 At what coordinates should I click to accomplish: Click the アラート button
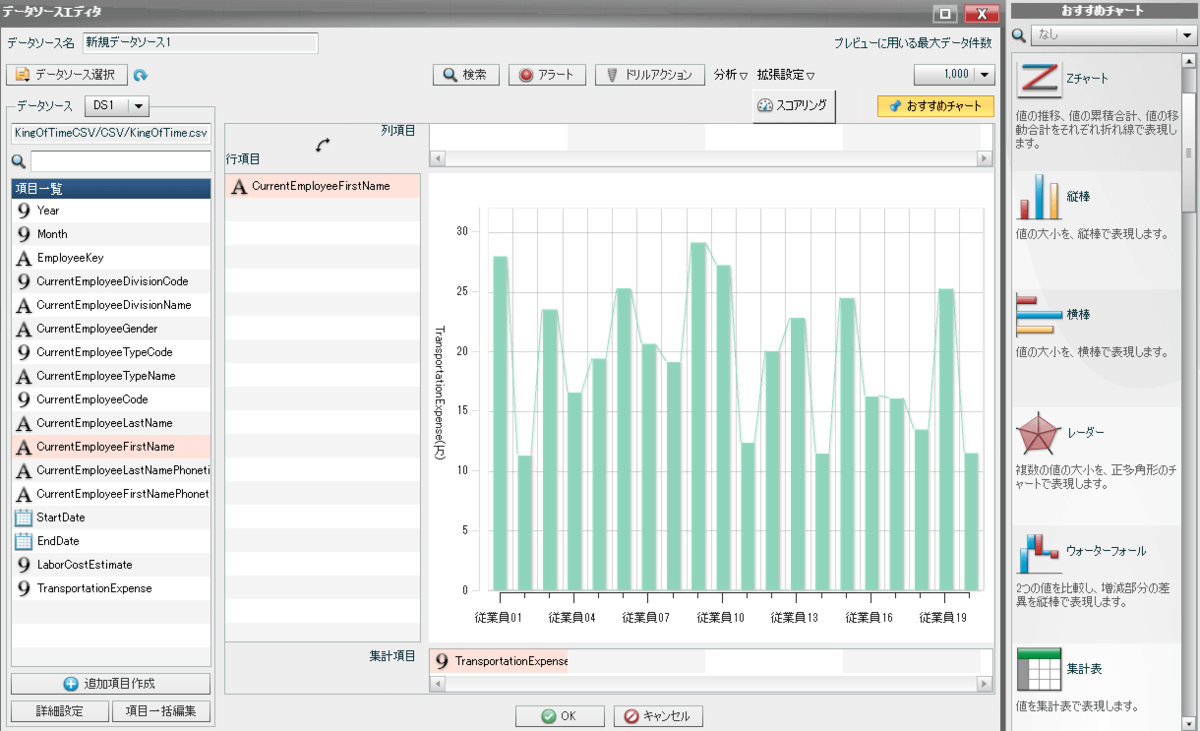[x=547, y=75]
